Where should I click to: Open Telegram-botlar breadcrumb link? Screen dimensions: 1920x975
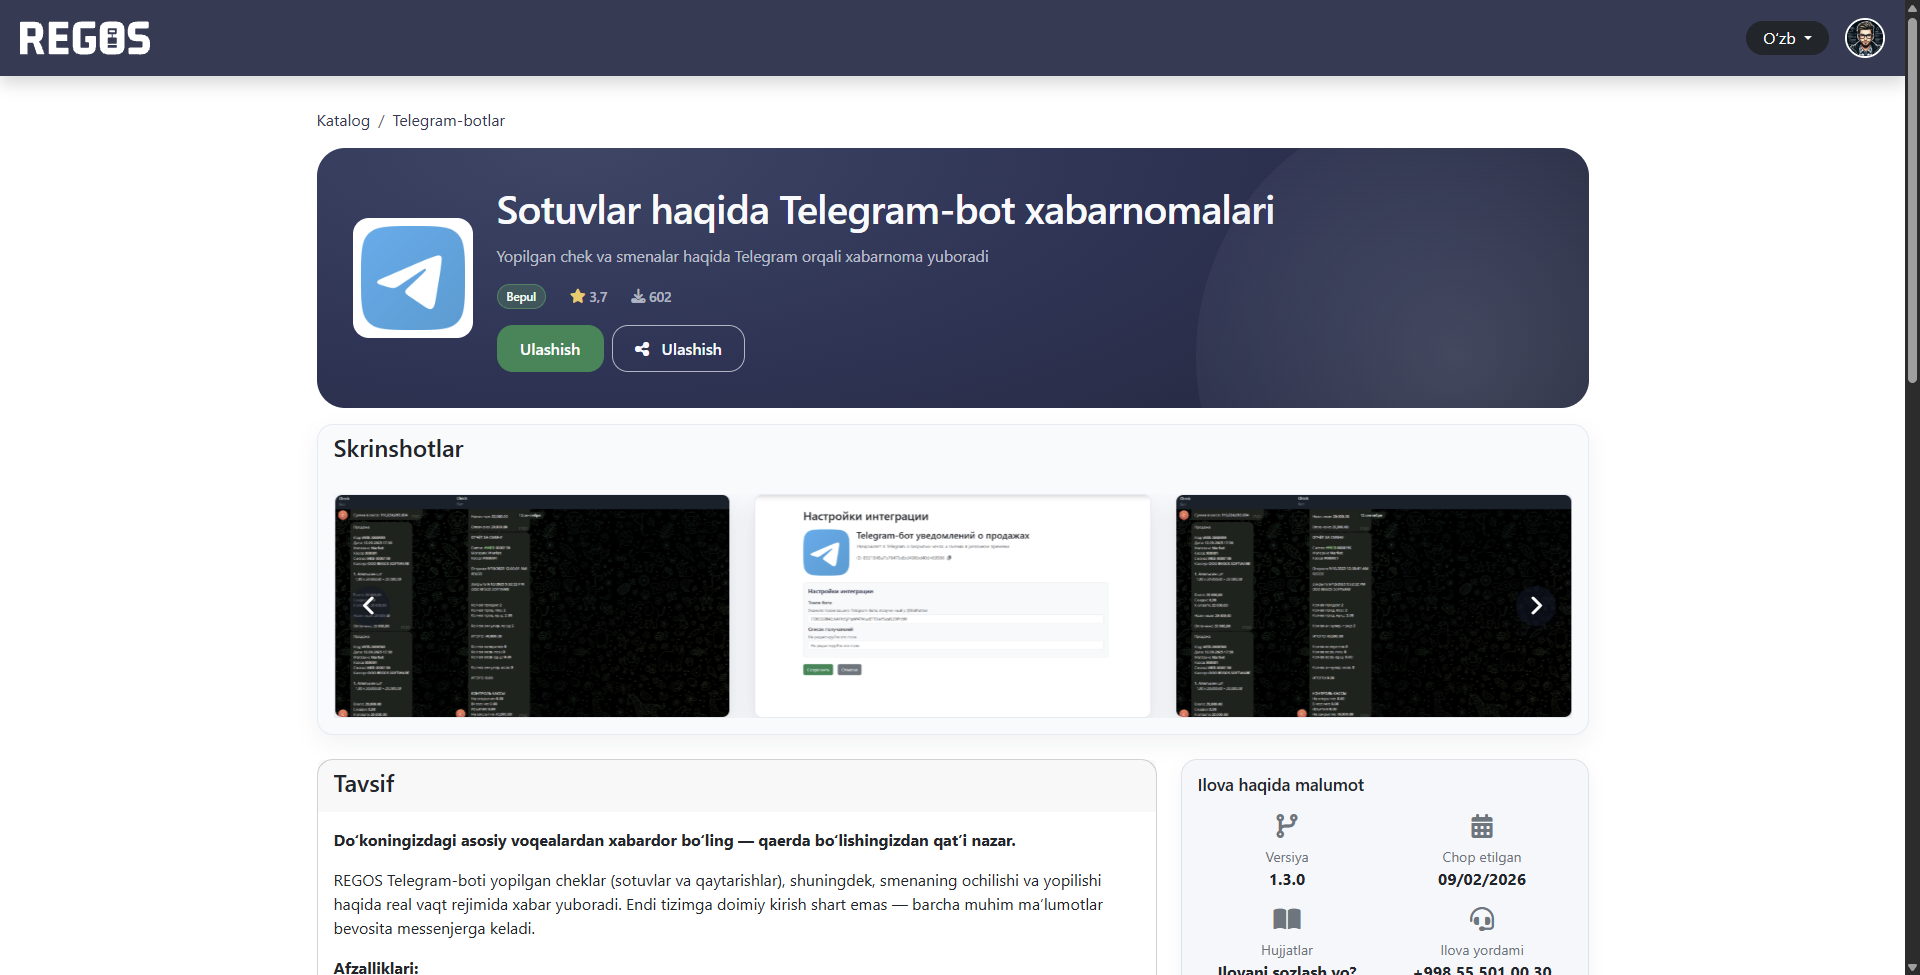tap(448, 121)
